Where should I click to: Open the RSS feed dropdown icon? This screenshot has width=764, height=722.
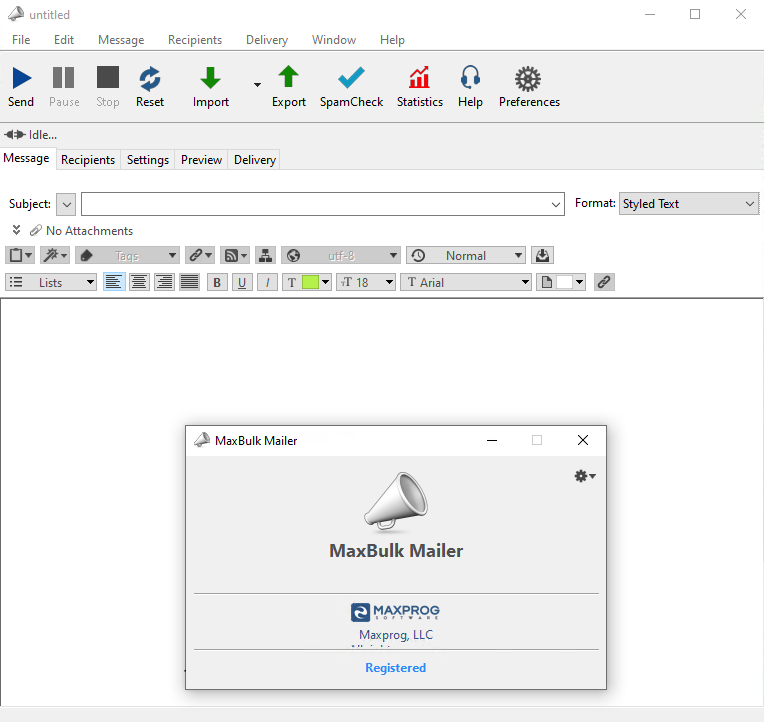pyautogui.click(x=235, y=255)
